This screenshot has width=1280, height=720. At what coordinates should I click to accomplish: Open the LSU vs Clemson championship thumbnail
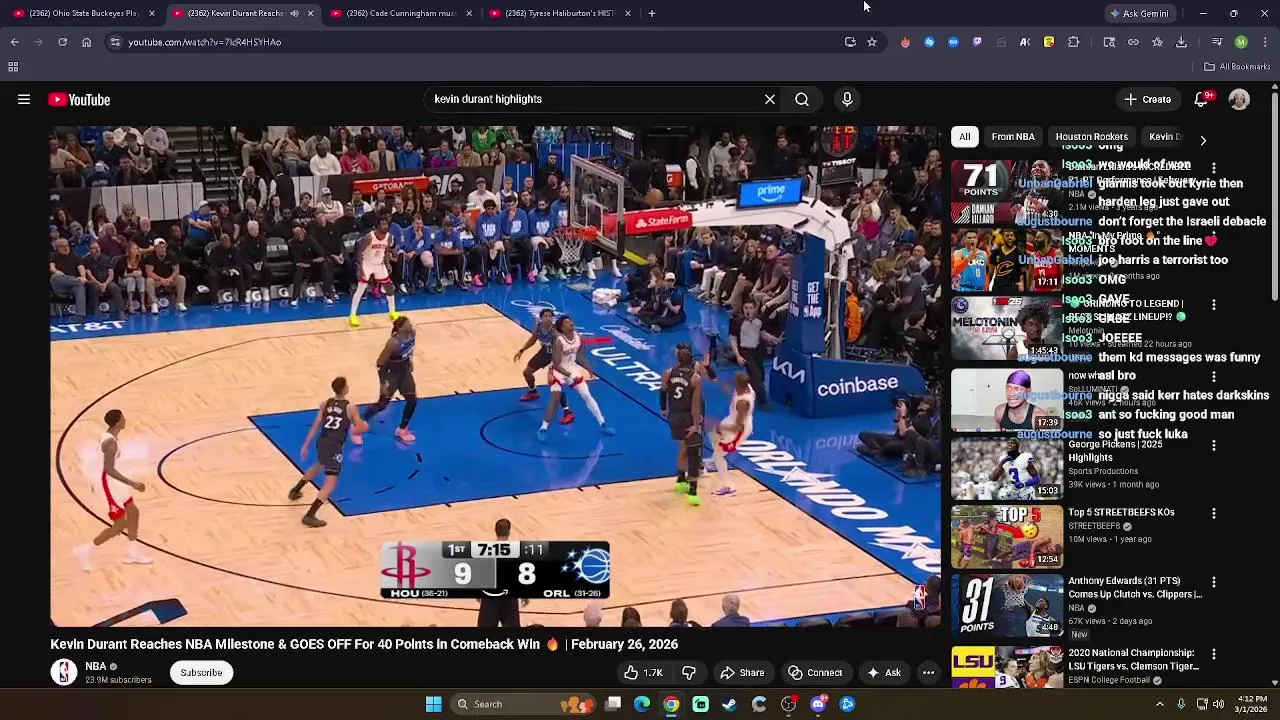coord(1006,666)
